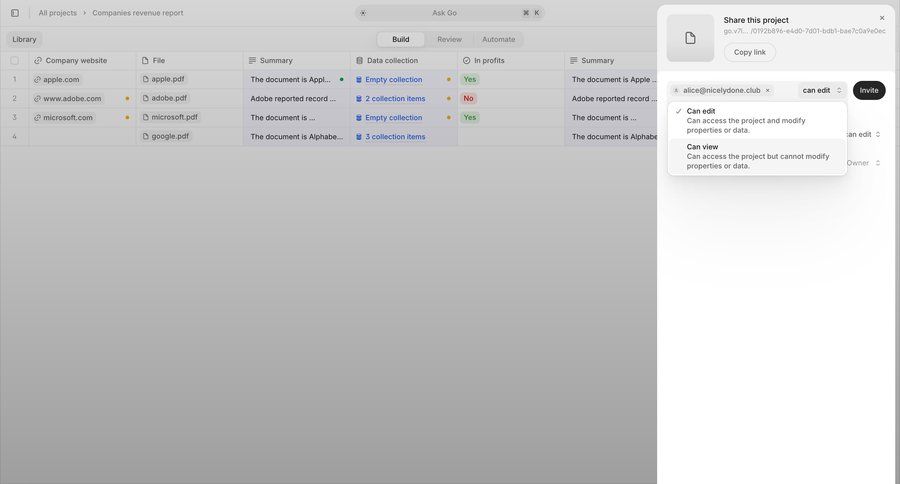This screenshot has height=484, width=900.
Task: Click the link icon in Company website header
Action: 38,60
